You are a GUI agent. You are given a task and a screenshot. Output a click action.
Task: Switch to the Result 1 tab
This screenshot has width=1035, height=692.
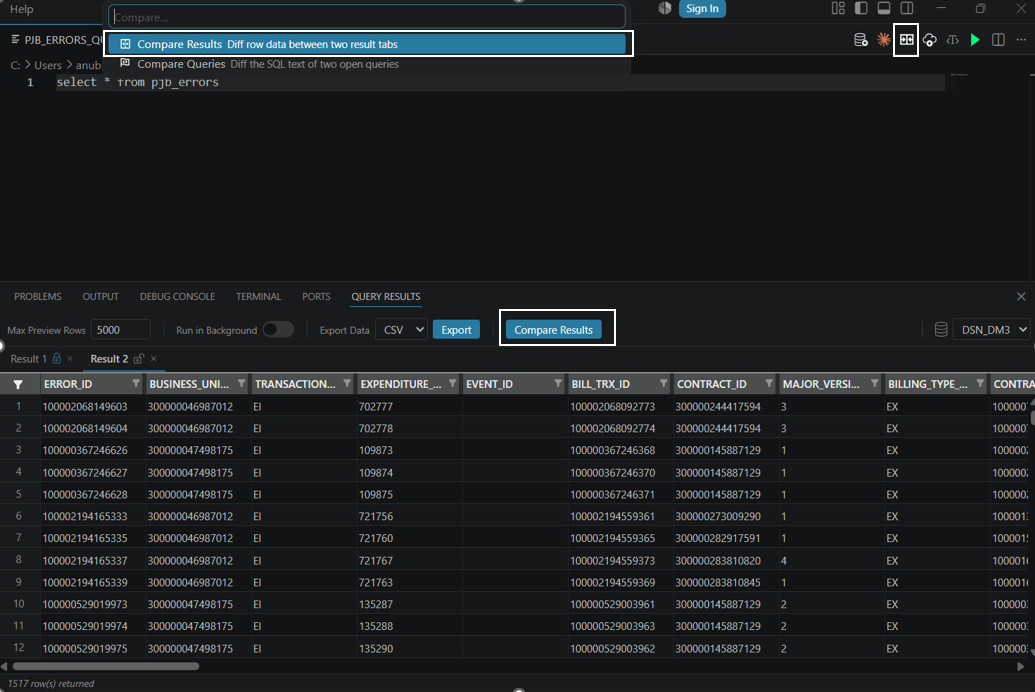28,359
